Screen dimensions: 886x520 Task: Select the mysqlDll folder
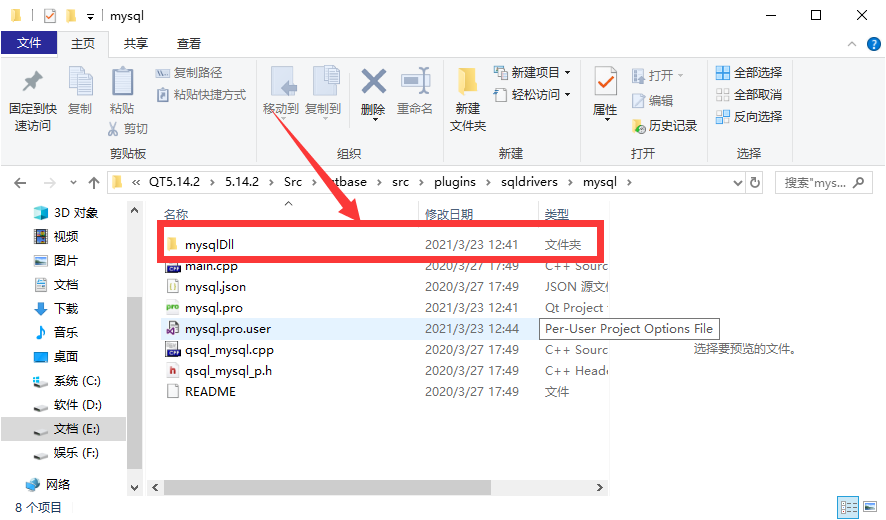(209, 245)
